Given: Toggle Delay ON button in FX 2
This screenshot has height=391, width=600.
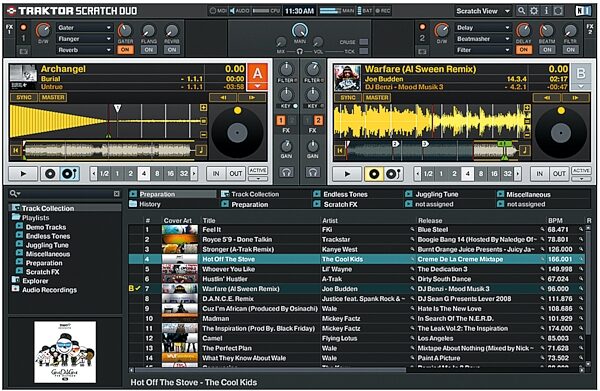Looking at the screenshot, I should 523,50.
